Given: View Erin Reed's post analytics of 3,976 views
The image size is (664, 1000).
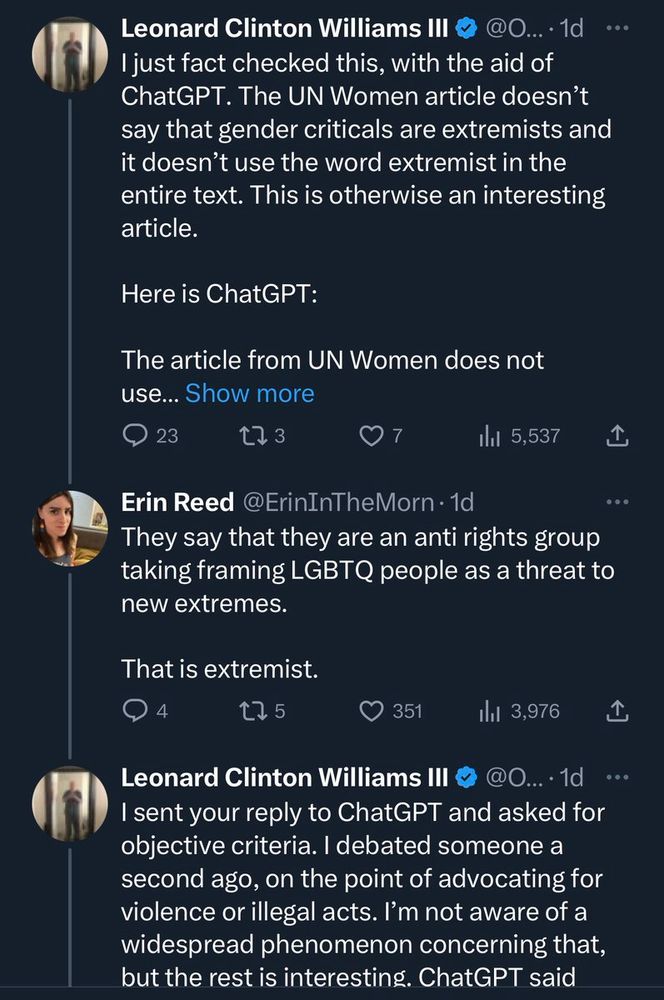Looking at the screenshot, I should point(490,711).
